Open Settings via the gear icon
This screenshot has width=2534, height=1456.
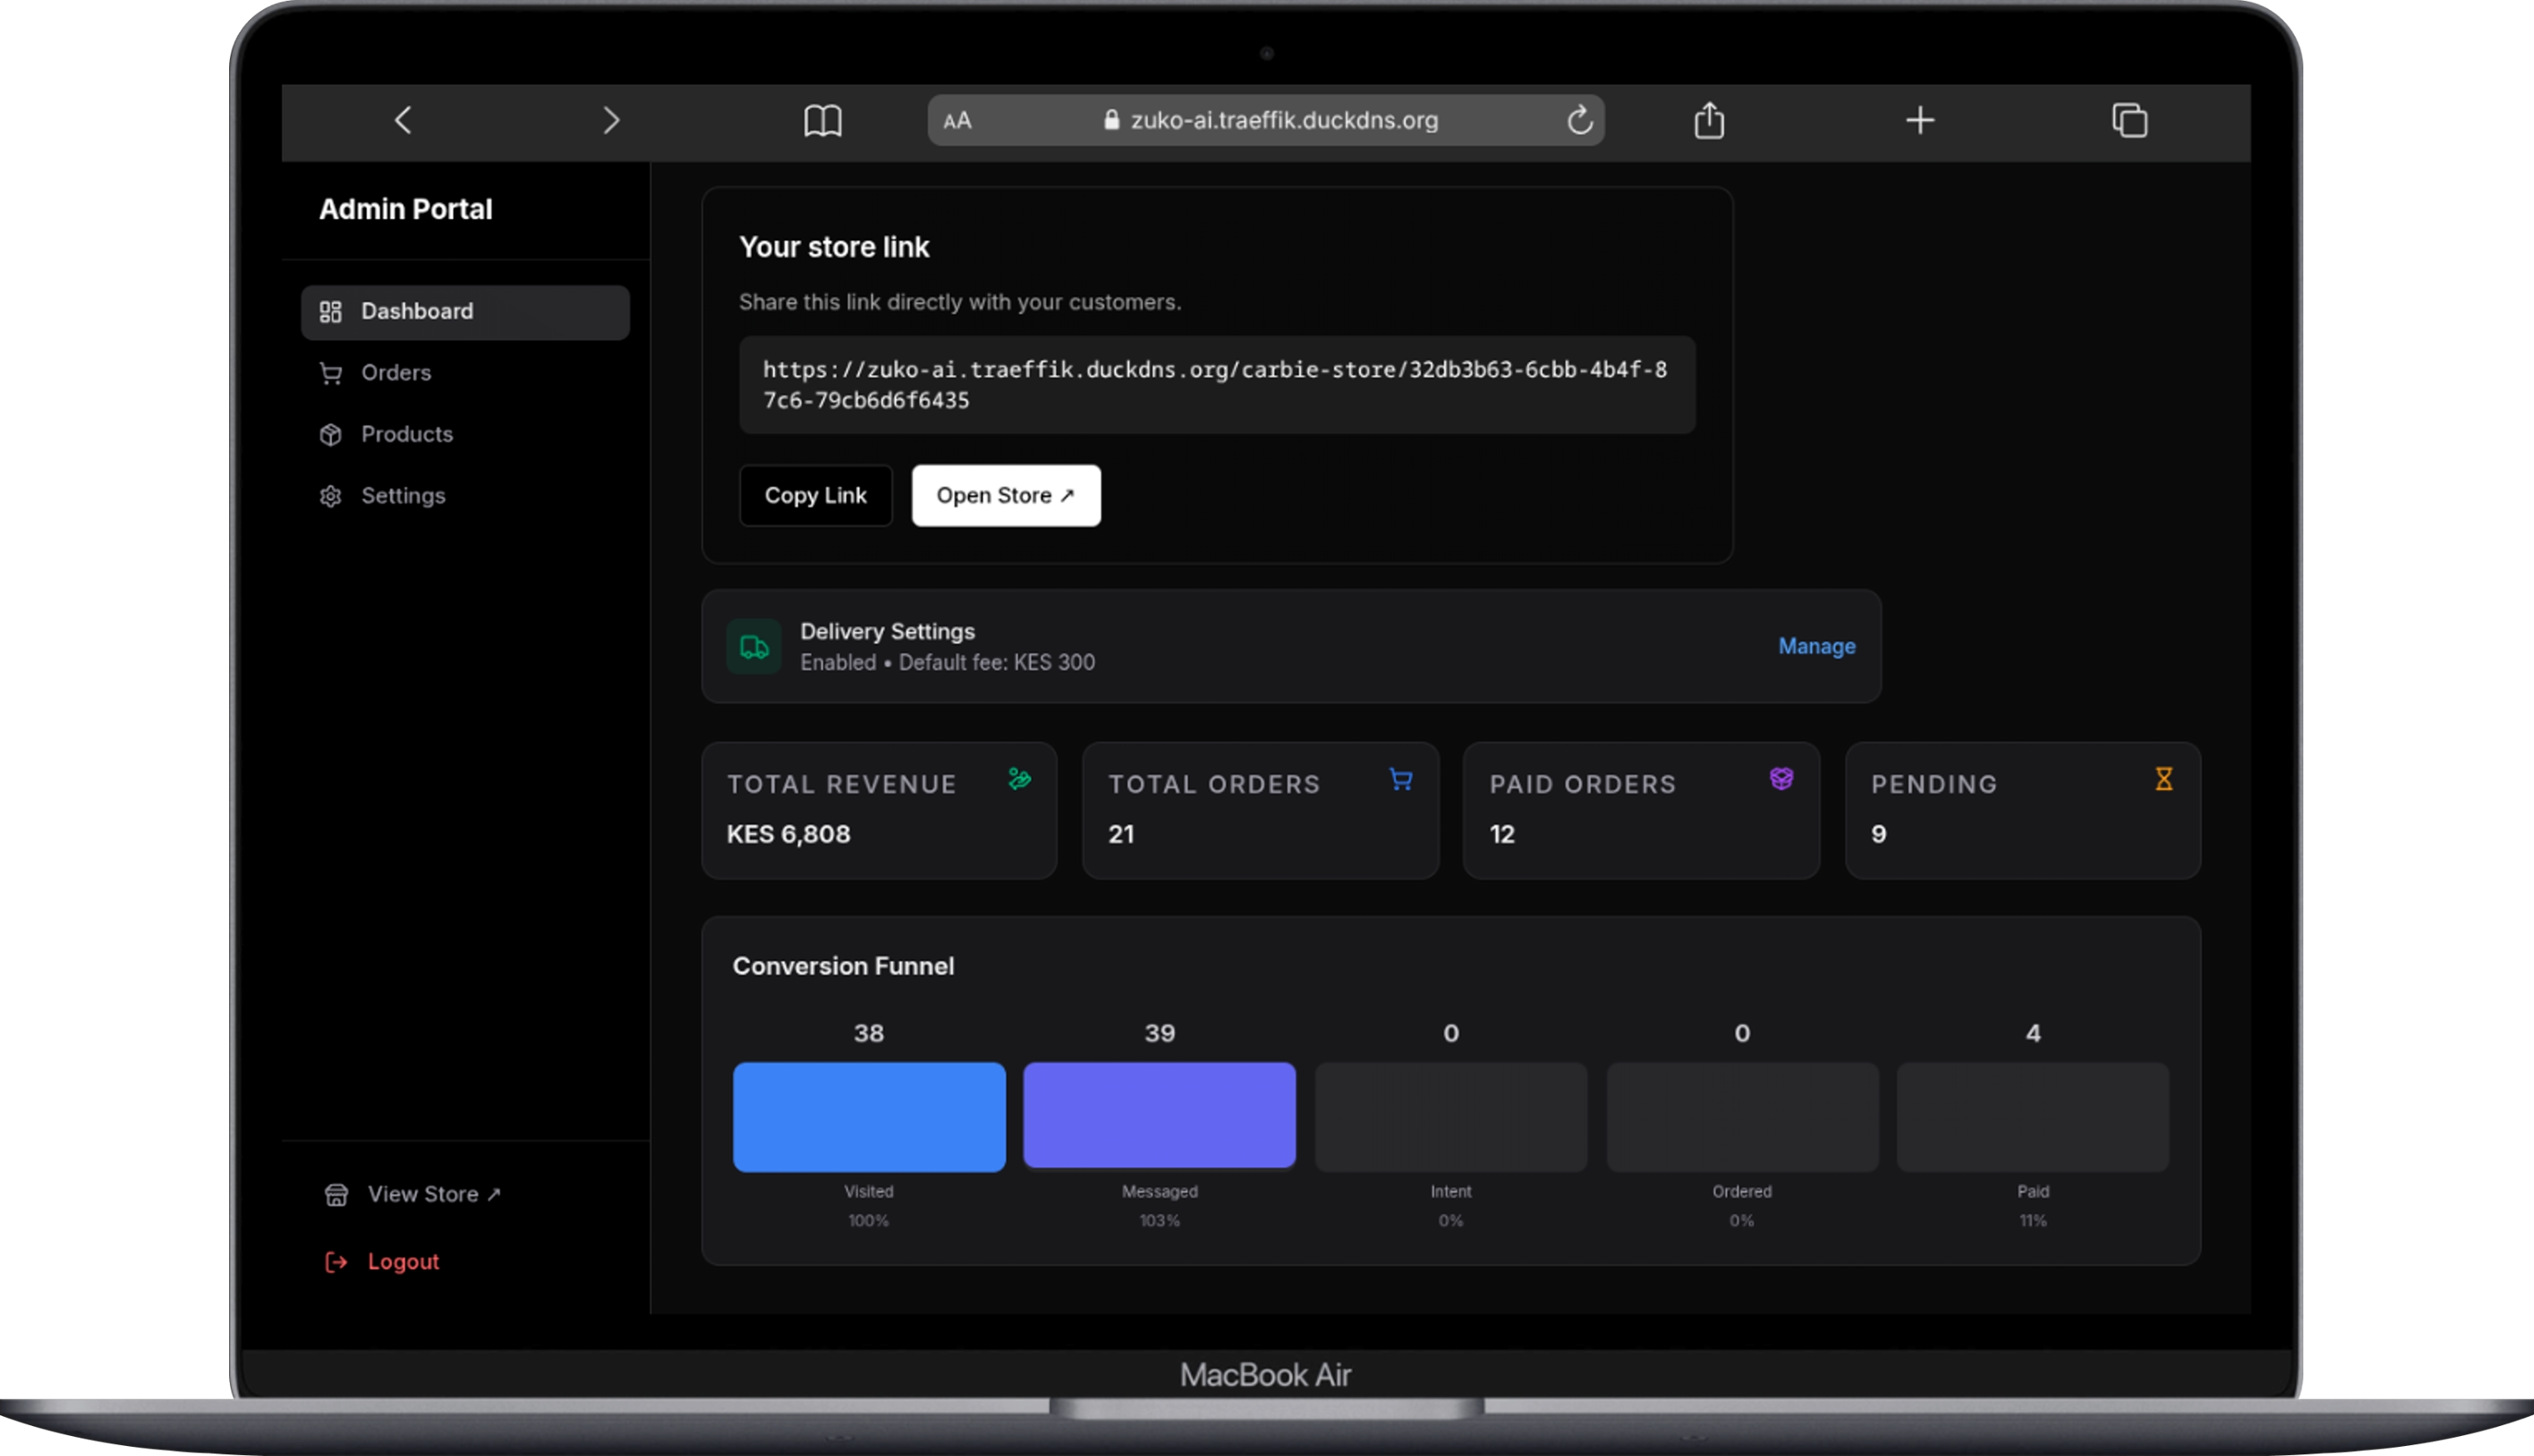331,495
